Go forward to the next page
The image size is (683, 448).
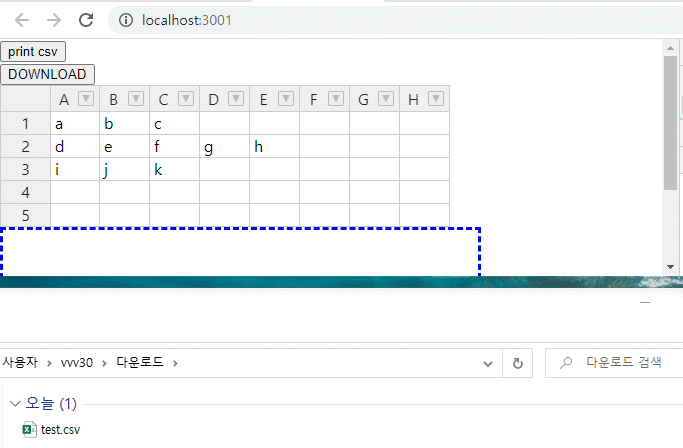[54, 20]
